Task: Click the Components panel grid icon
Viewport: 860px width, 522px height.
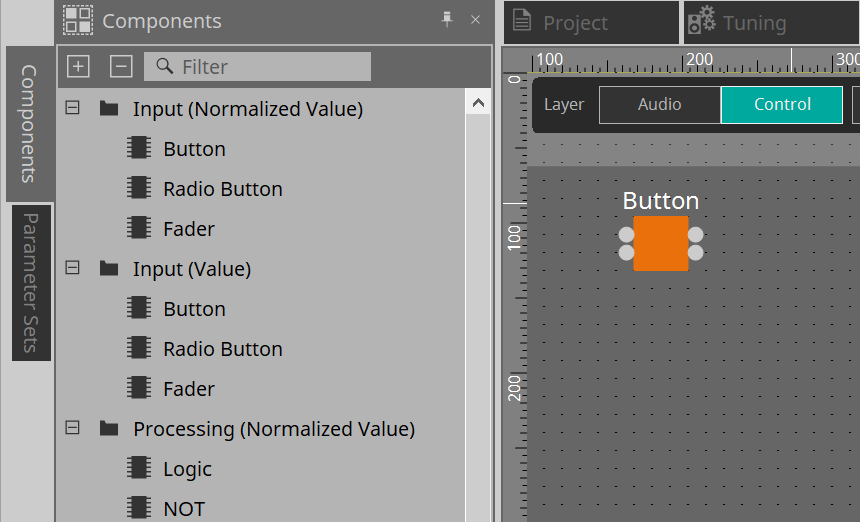Action: [x=78, y=20]
